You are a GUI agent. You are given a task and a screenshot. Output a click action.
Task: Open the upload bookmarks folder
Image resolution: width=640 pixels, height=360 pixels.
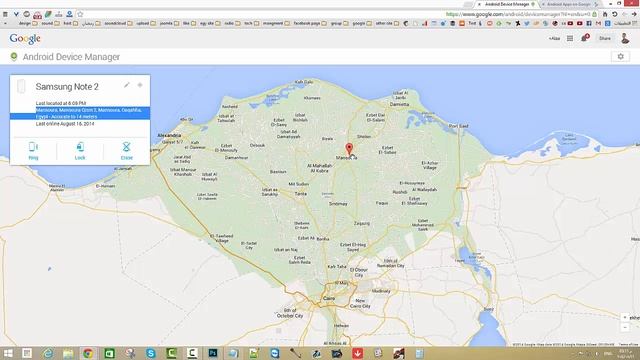pyautogui.click(x=146, y=24)
